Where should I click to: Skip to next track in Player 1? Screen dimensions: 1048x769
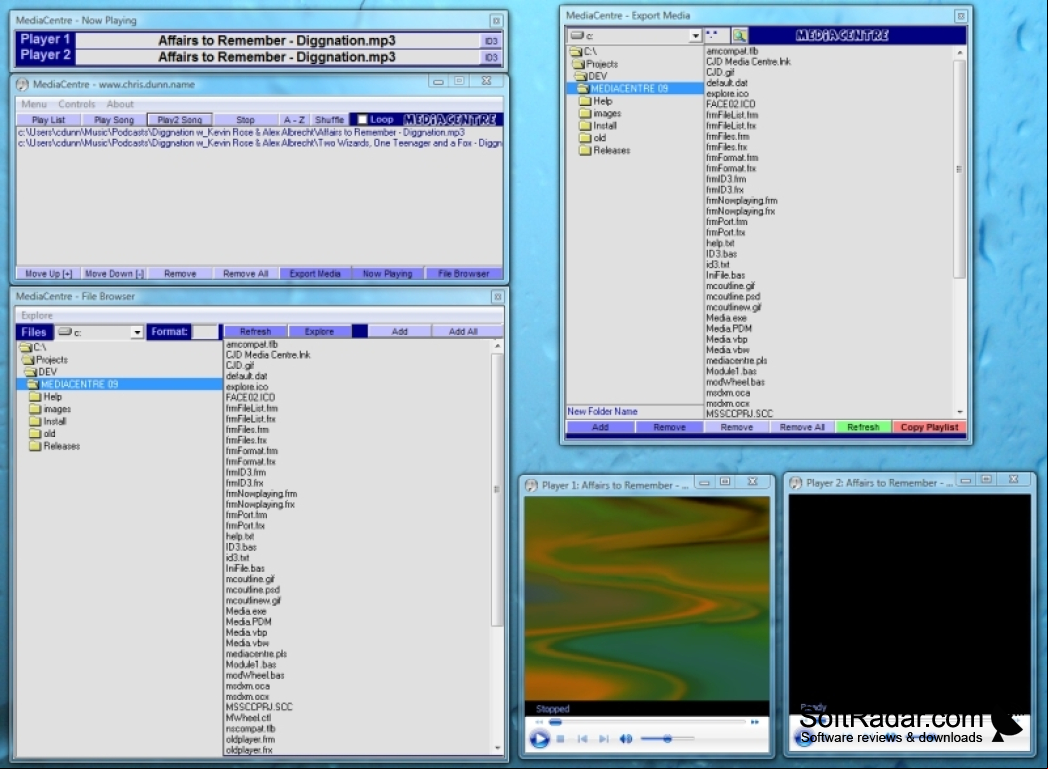coord(604,739)
